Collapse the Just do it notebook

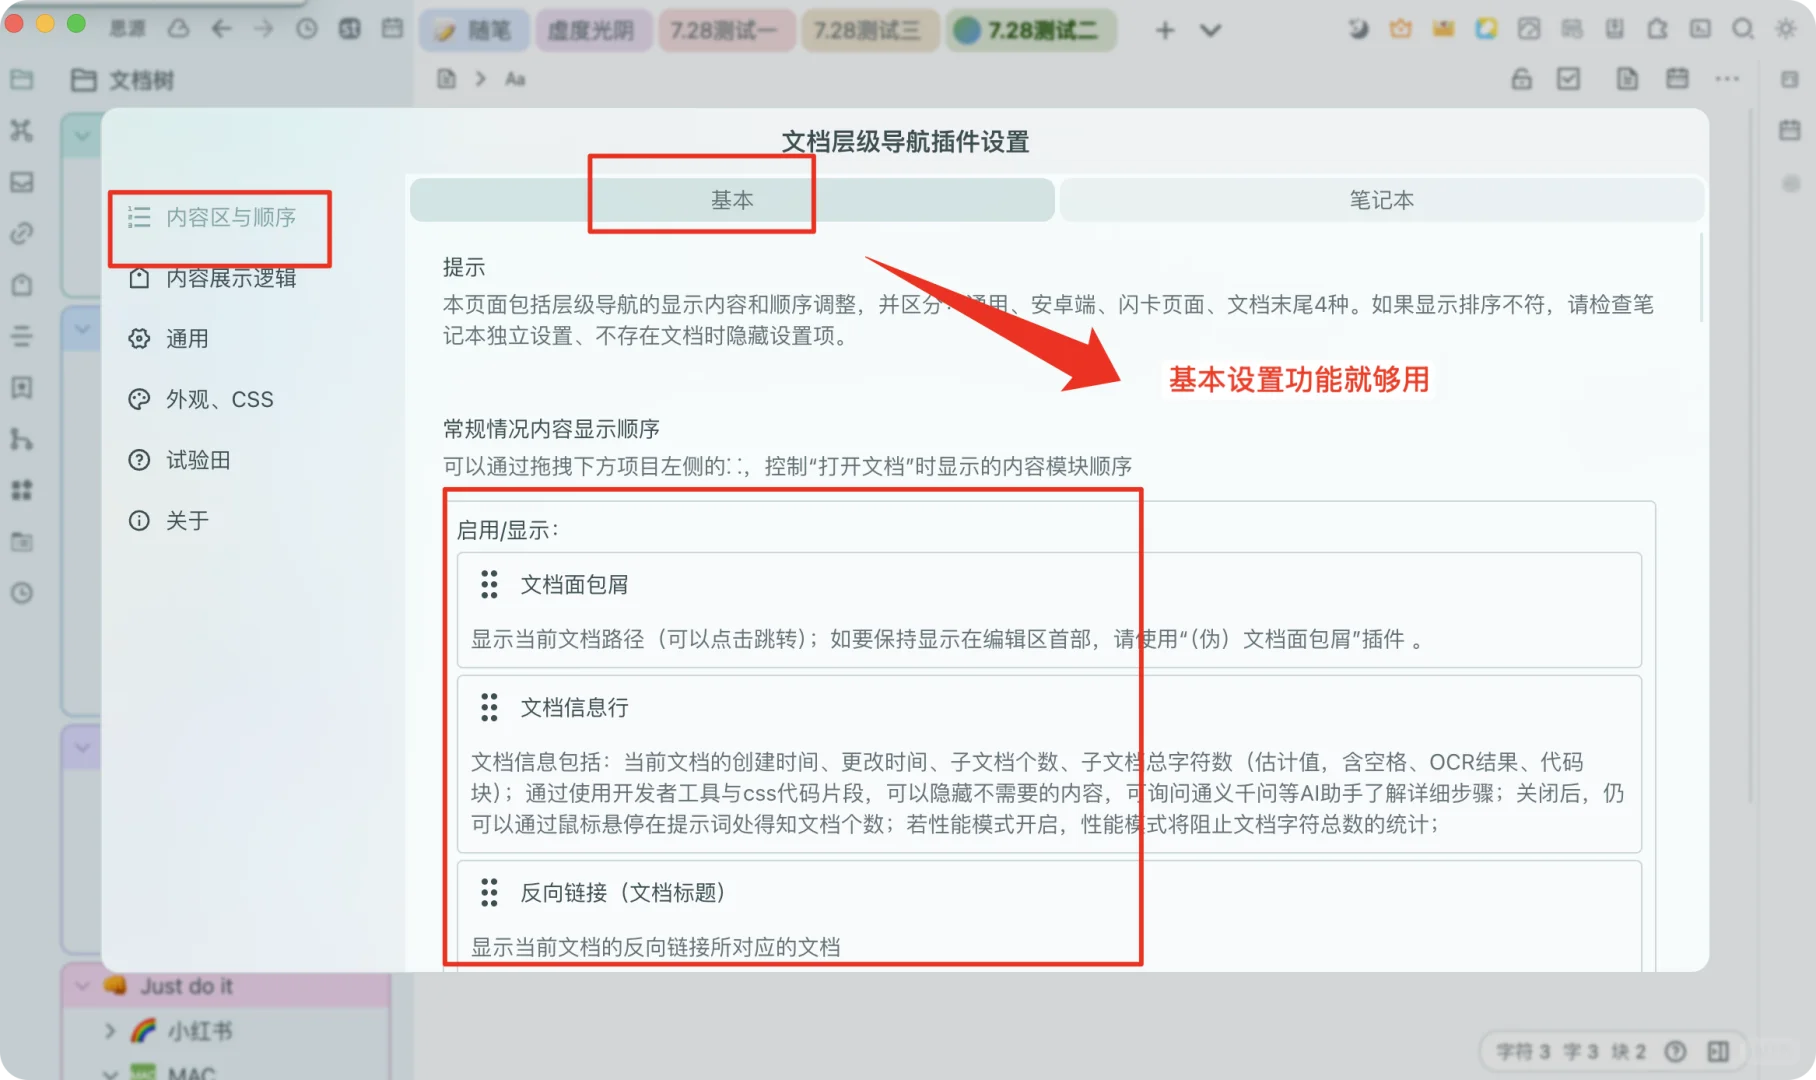point(82,985)
